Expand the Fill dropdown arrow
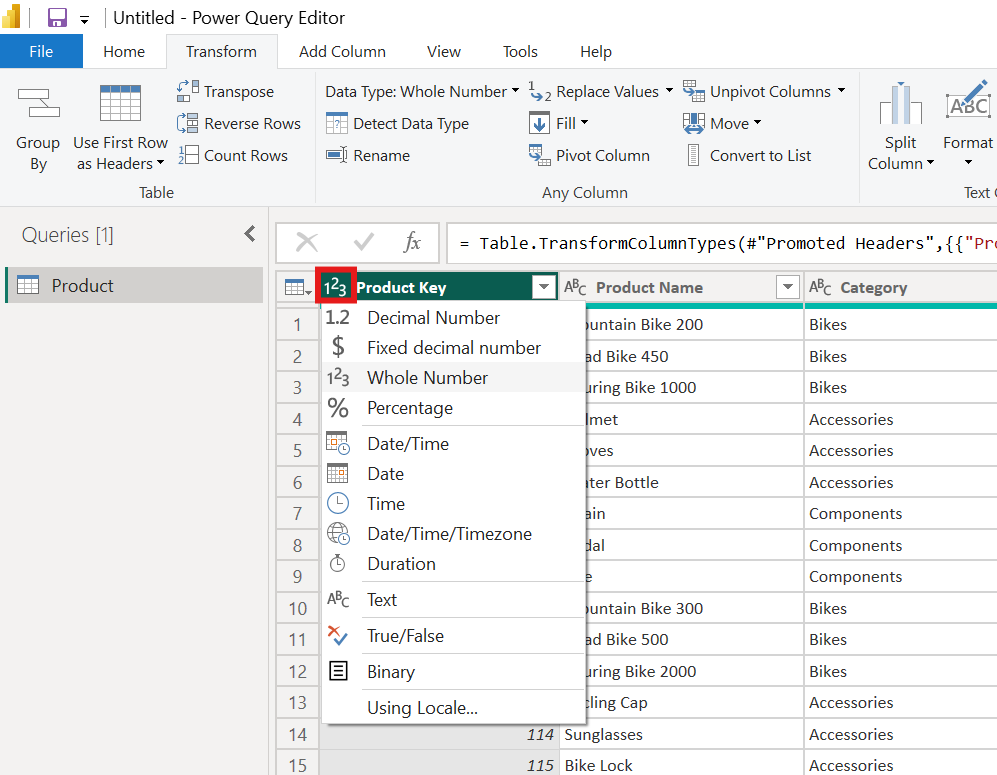This screenshot has height=775, width=997. [x=584, y=122]
